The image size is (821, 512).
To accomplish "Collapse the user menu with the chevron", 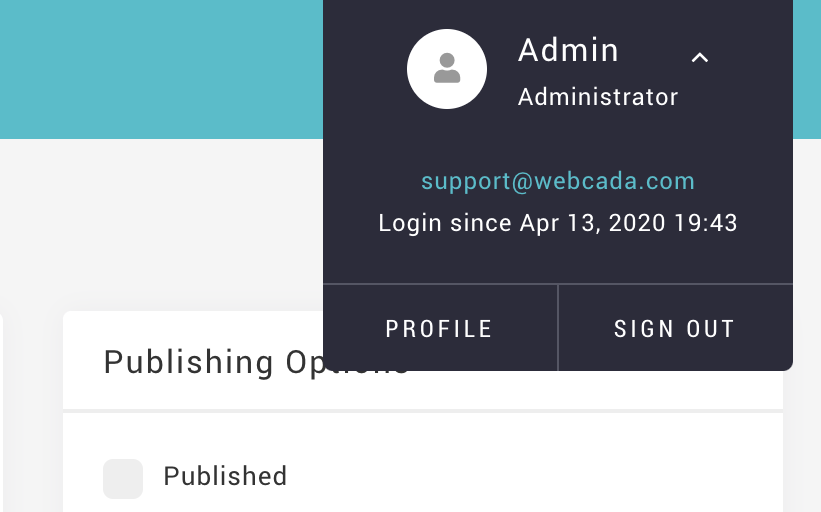I will tap(700, 57).
